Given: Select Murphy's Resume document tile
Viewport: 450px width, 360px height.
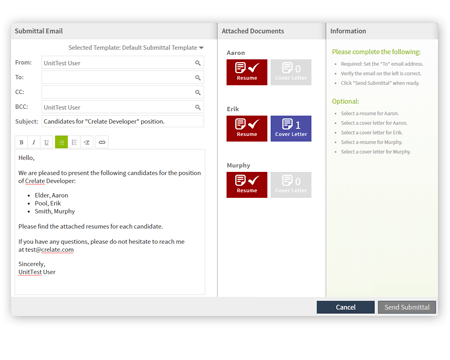Looking at the screenshot, I should [247, 185].
